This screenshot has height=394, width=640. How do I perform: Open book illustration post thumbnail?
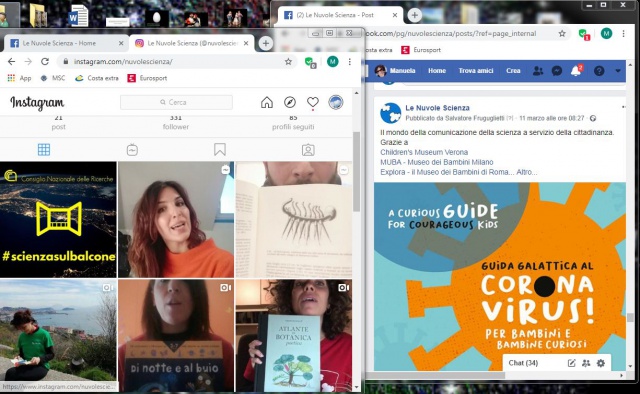click(293, 220)
